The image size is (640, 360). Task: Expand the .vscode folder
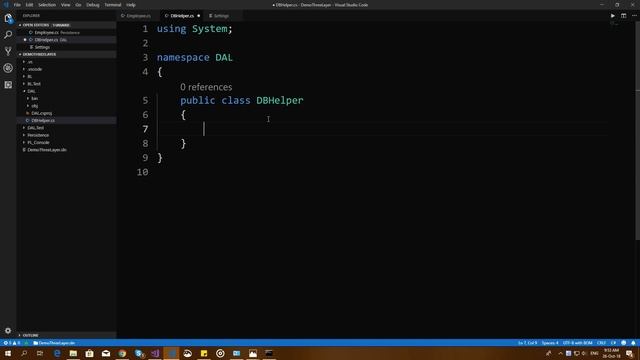[35, 69]
